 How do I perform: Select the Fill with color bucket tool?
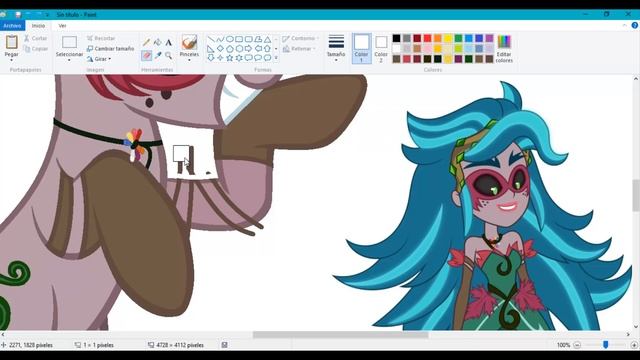158,42
